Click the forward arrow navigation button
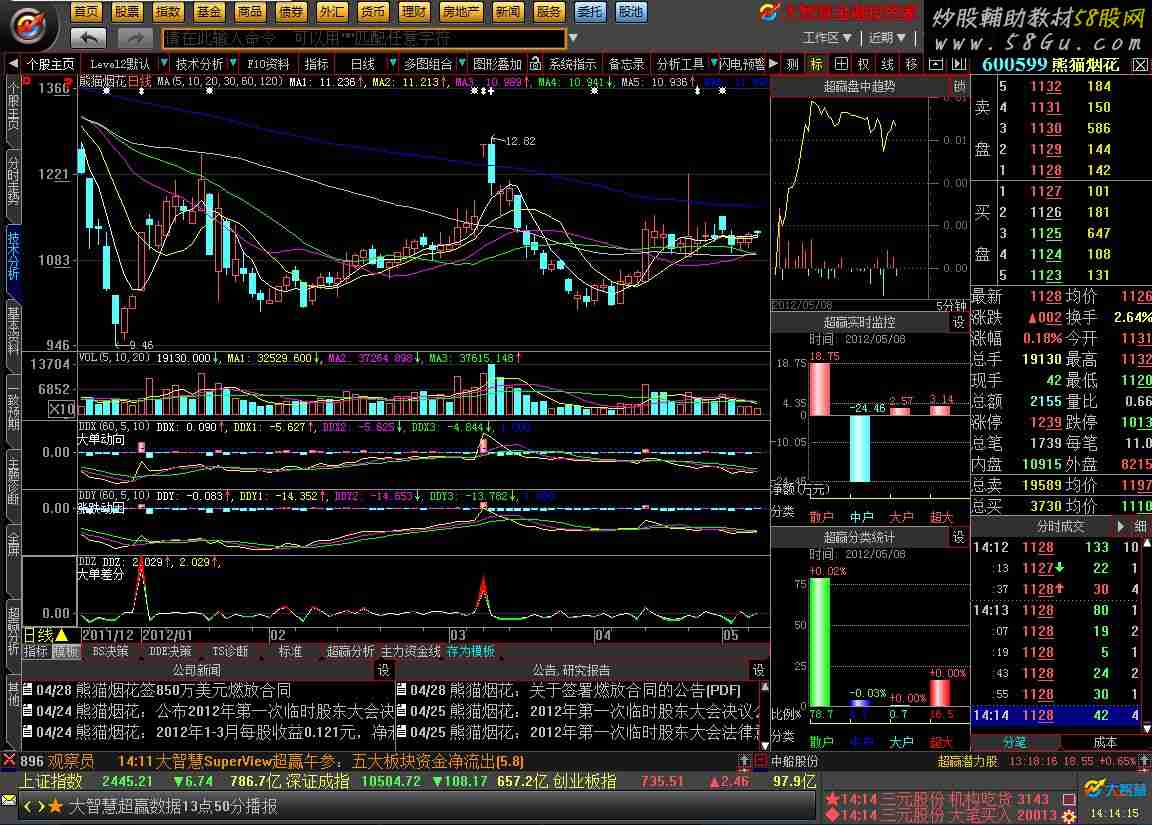 tap(135, 38)
